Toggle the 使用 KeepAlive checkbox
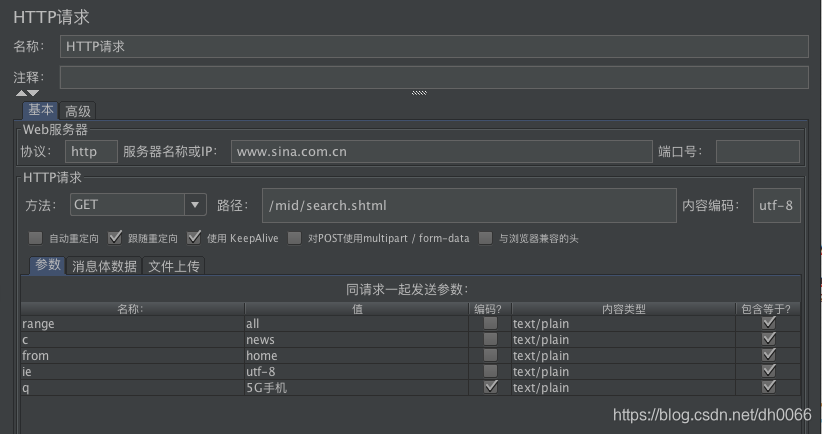Screen dimensions: 822x434 tap(194, 238)
